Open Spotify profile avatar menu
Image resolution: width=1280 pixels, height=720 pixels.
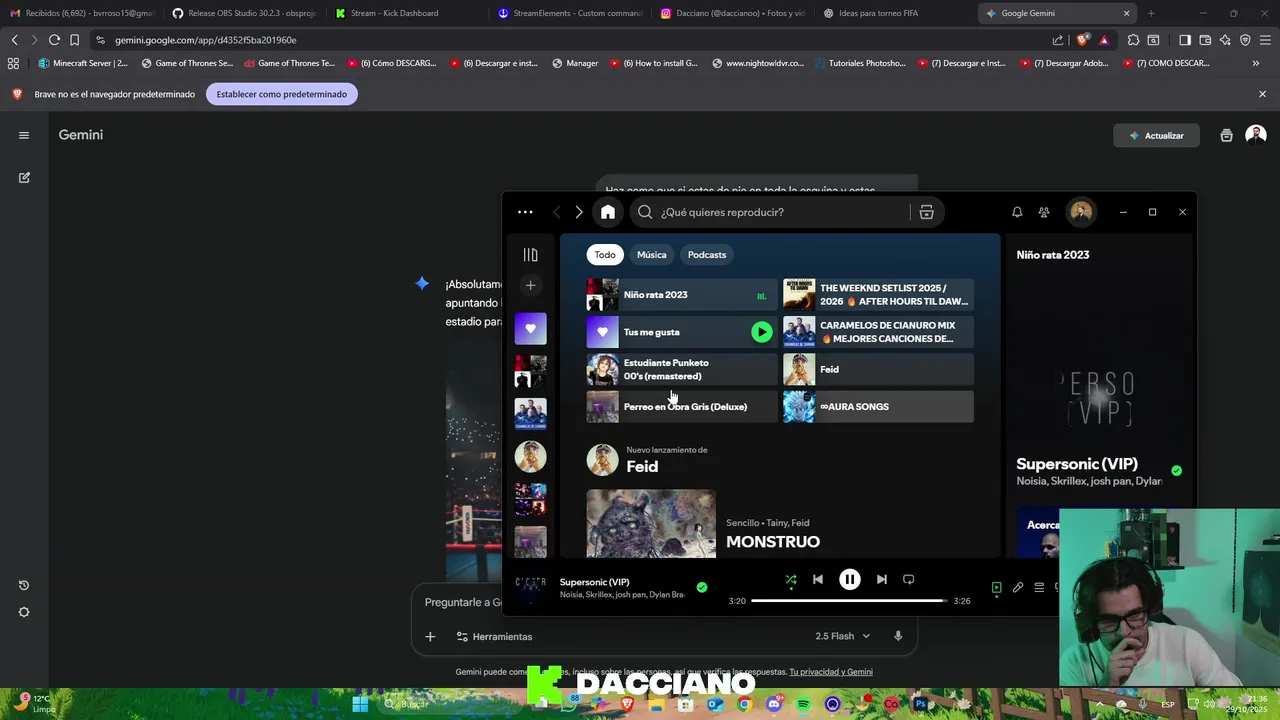tap(1081, 212)
